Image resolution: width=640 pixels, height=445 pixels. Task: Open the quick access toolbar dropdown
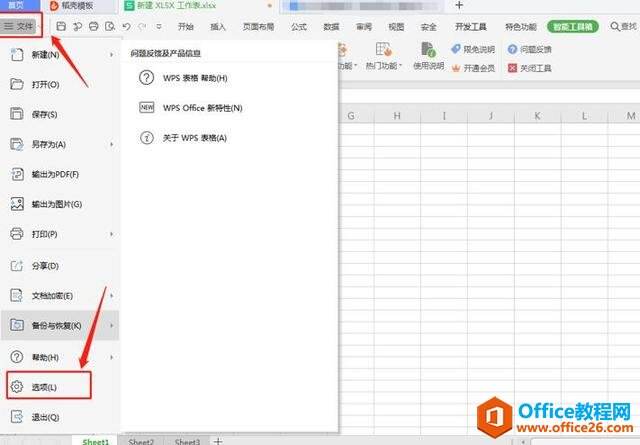(159, 27)
